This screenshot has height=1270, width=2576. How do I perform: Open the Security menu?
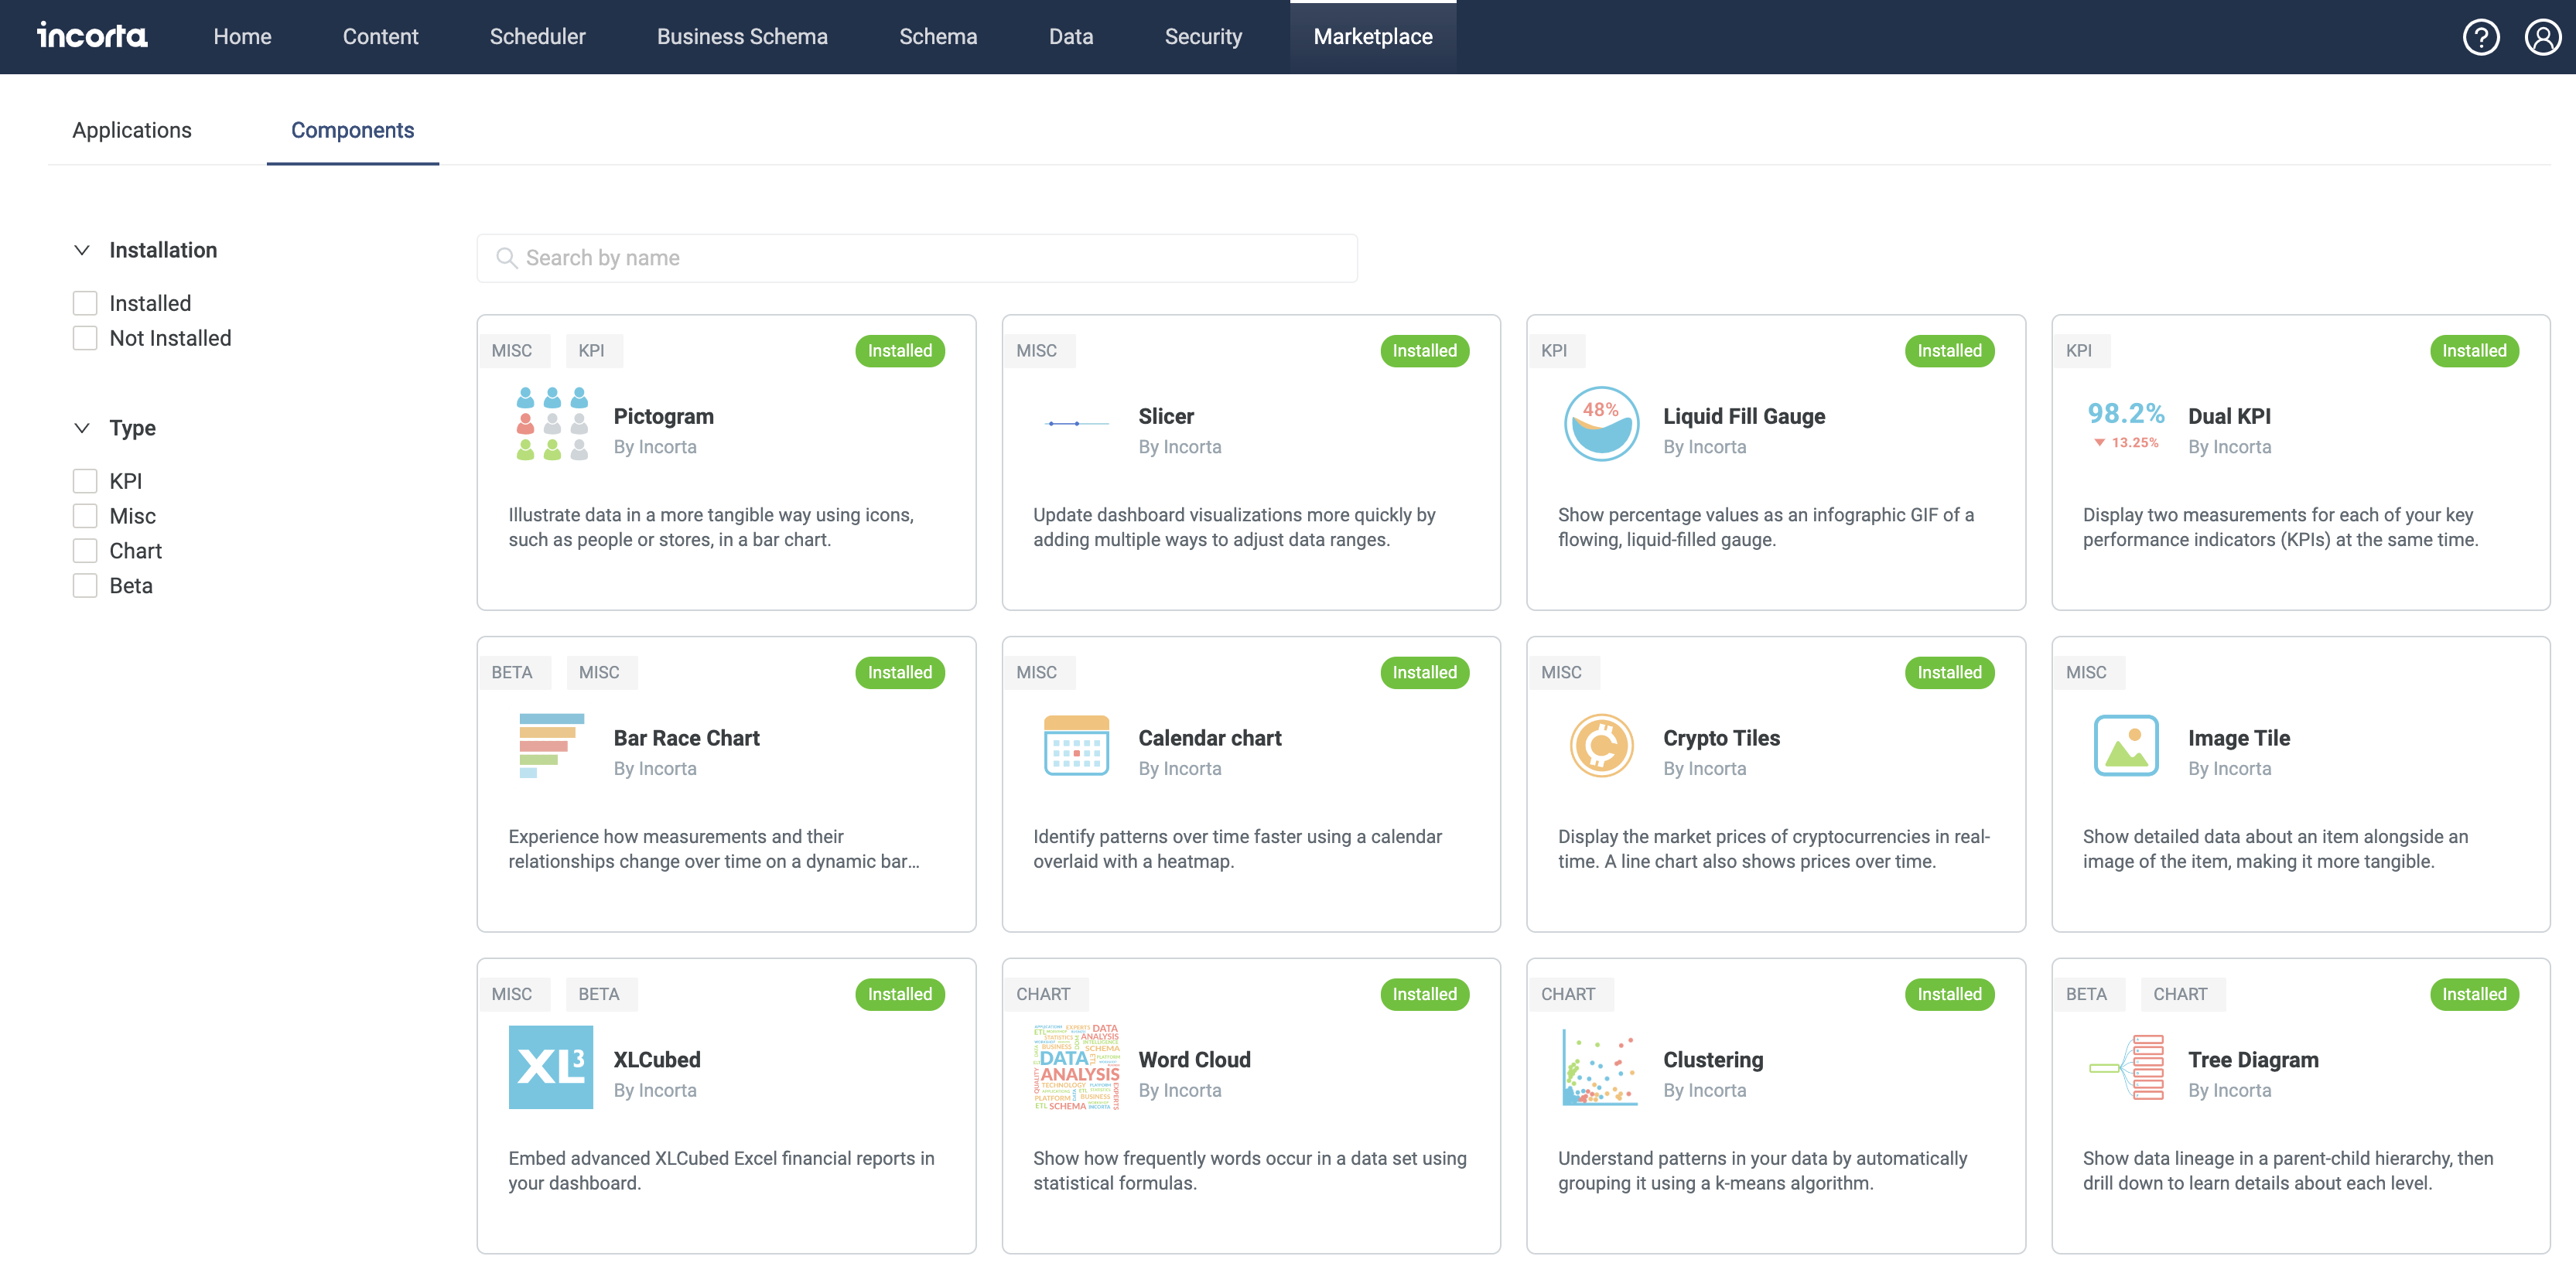(x=1203, y=37)
